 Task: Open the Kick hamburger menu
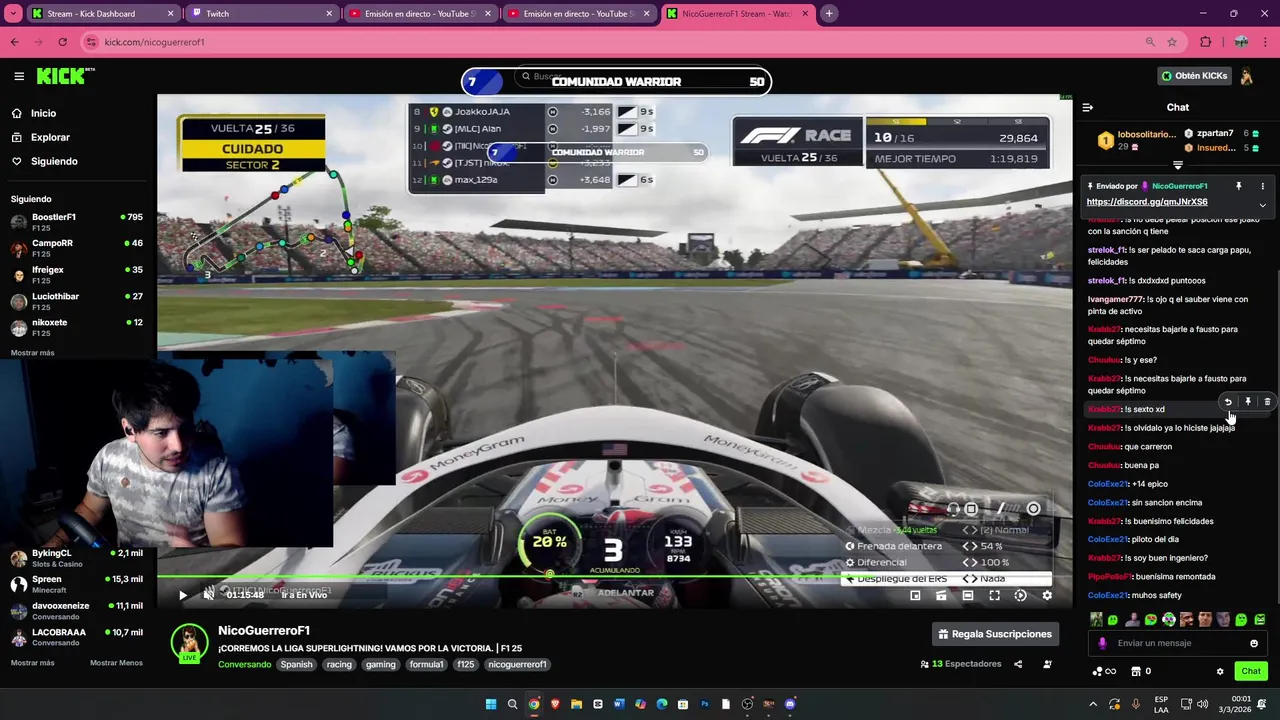coord(19,76)
